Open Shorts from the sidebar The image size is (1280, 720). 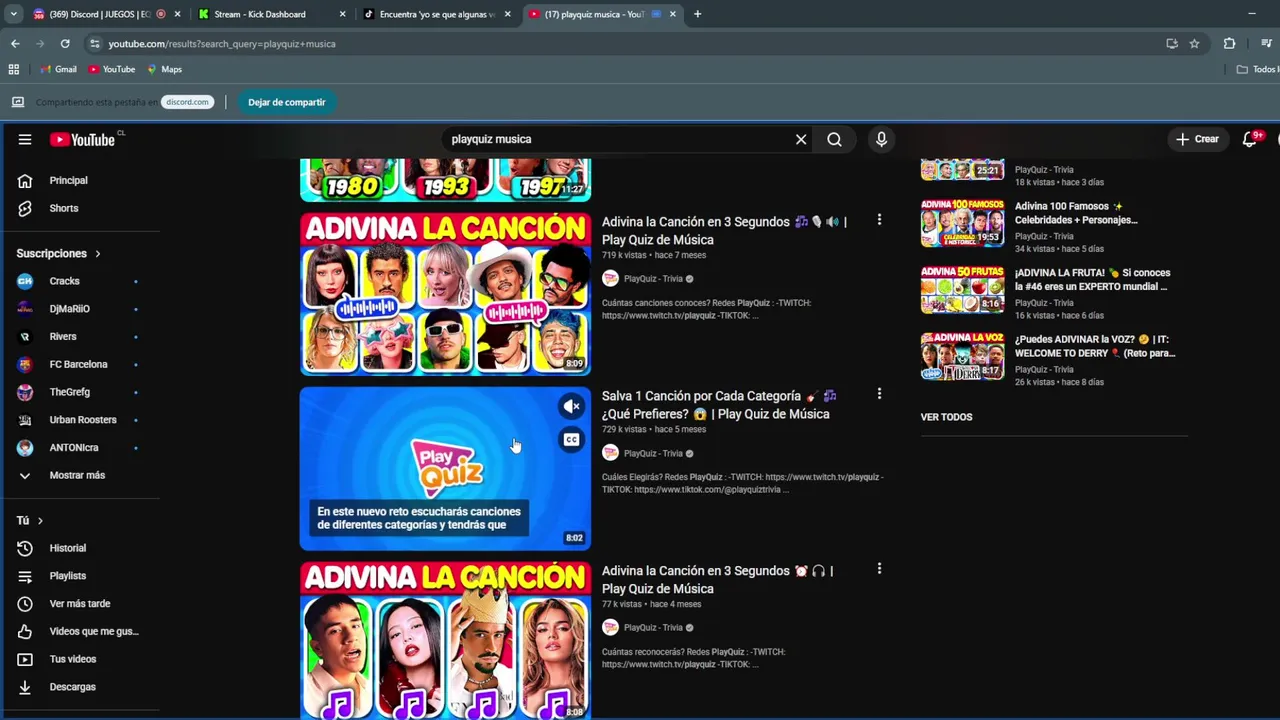[x=64, y=208]
